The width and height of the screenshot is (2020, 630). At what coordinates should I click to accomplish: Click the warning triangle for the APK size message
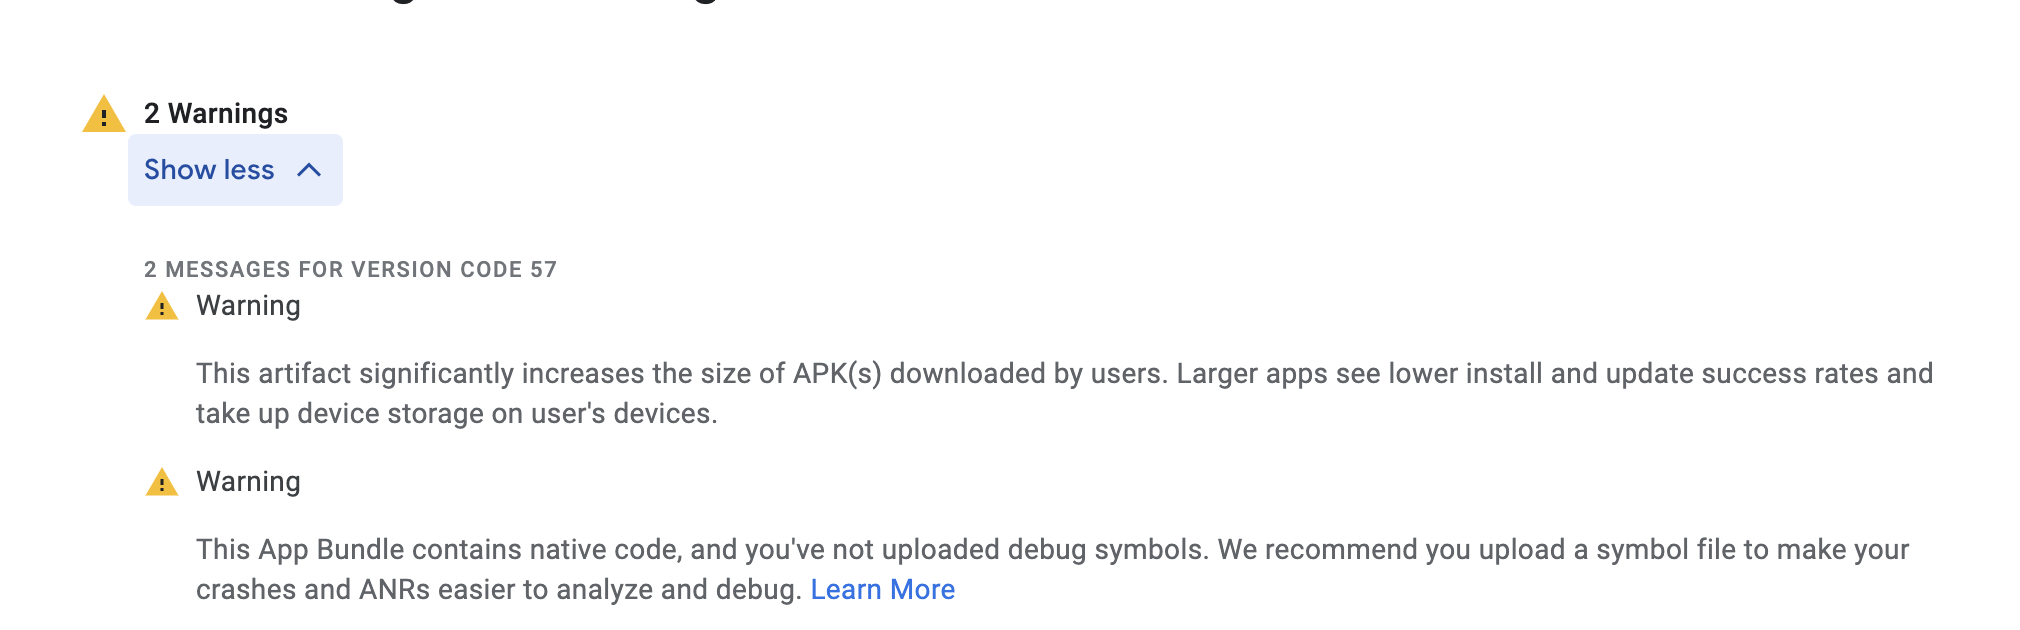coord(162,307)
